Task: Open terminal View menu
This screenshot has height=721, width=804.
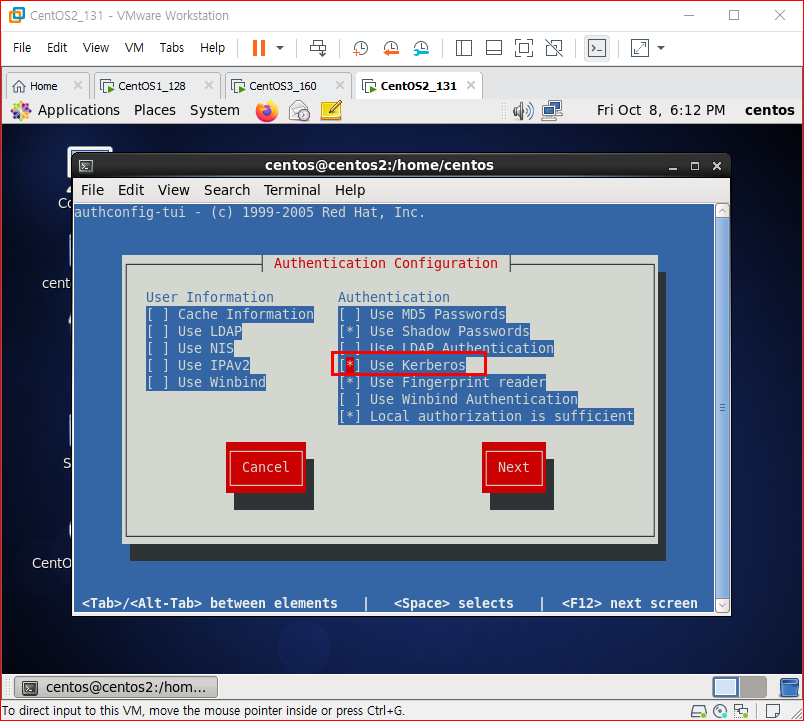Action: (x=174, y=190)
